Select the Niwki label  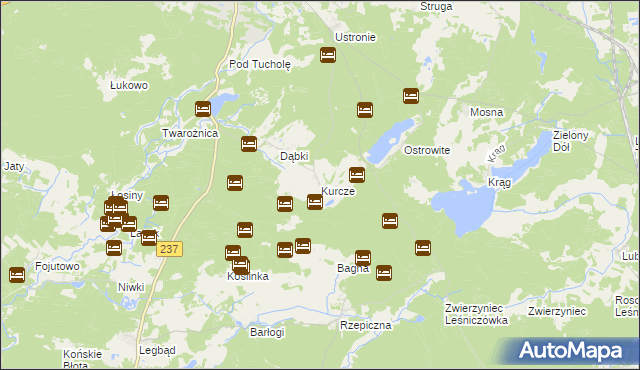pos(131,287)
